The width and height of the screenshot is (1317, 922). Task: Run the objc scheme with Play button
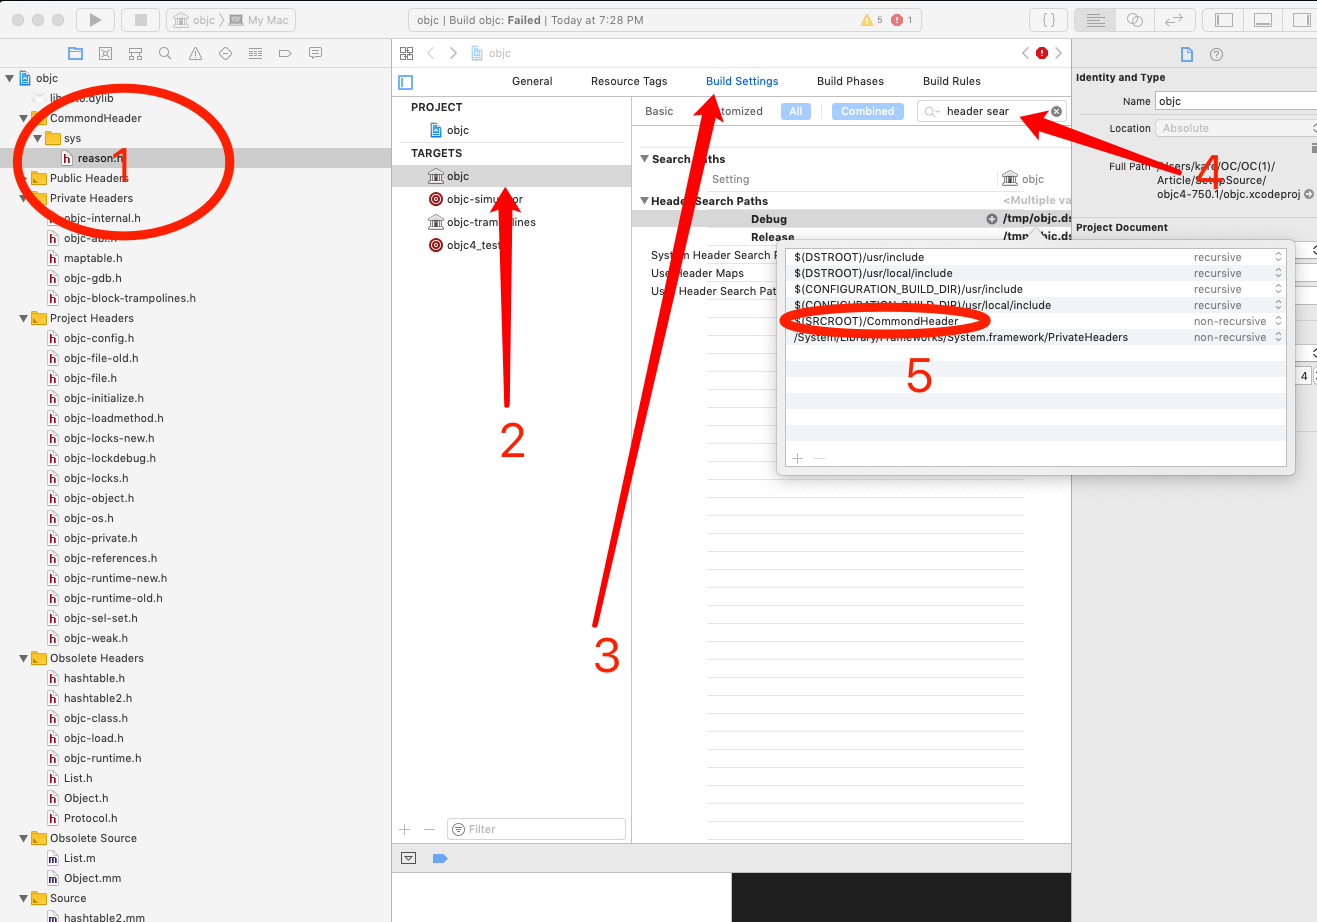[95, 19]
